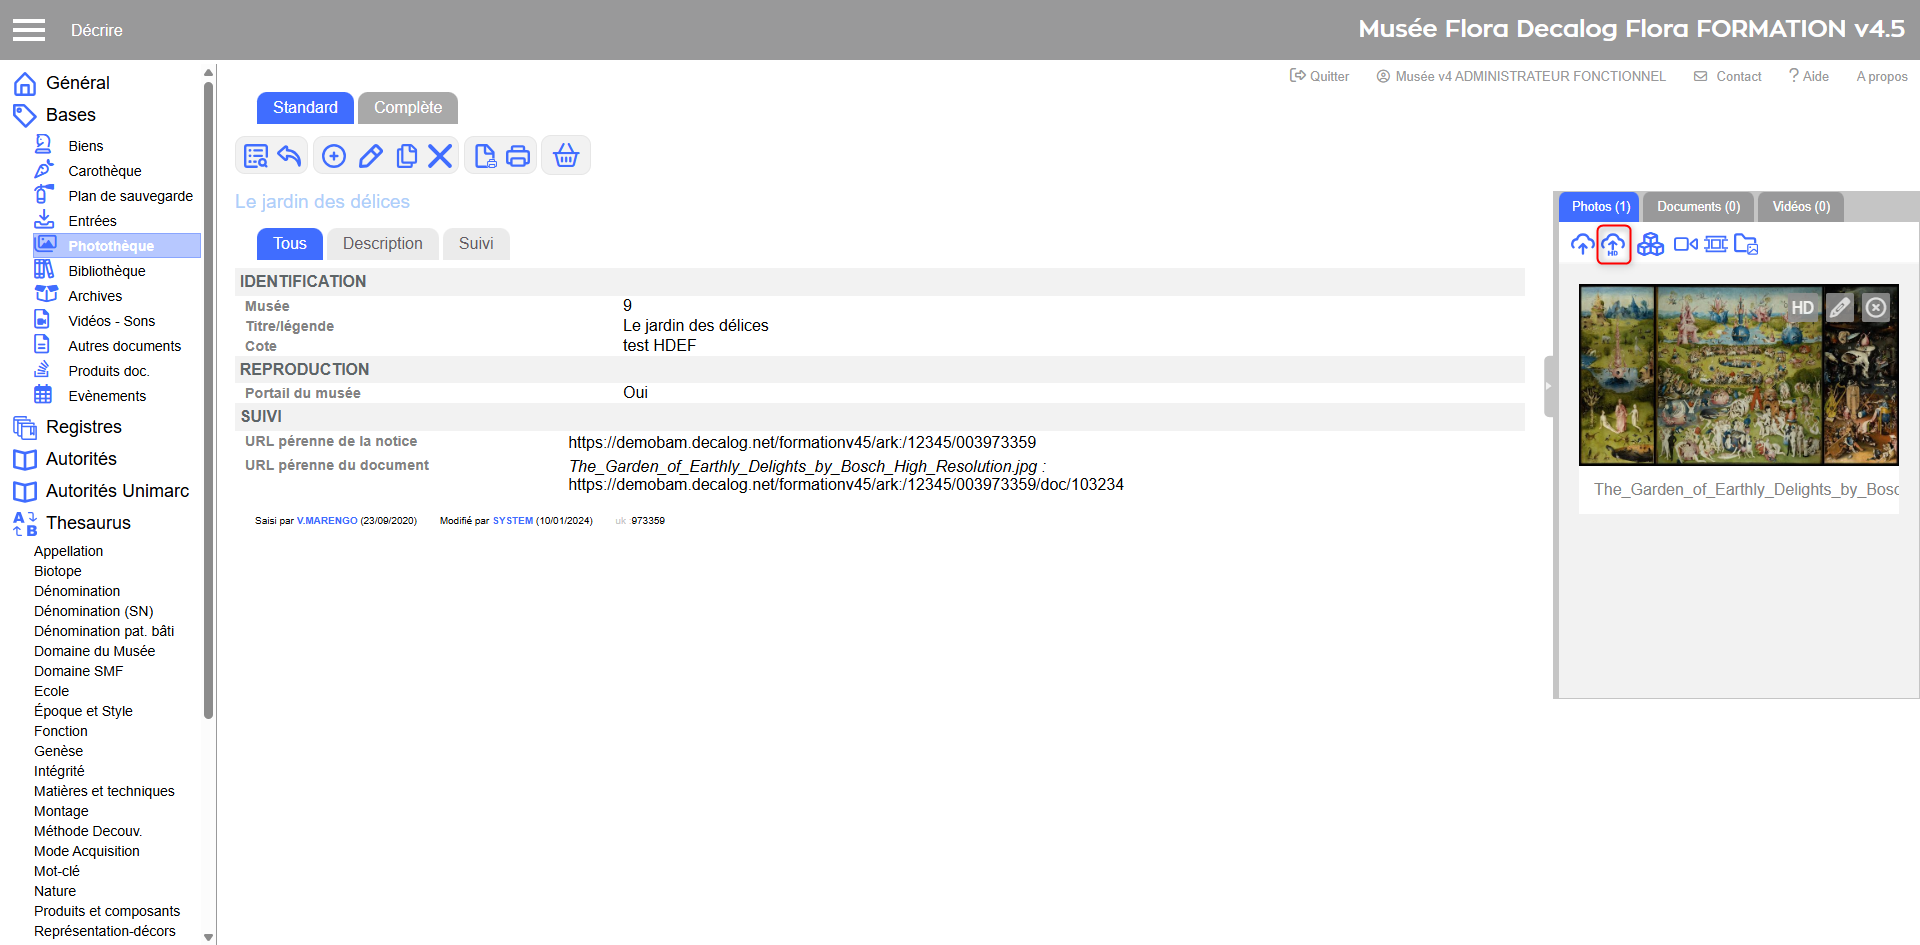The image size is (1920, 945).
Task: Open Bibliothèque in the Bases list
Action: pos(106,271)
